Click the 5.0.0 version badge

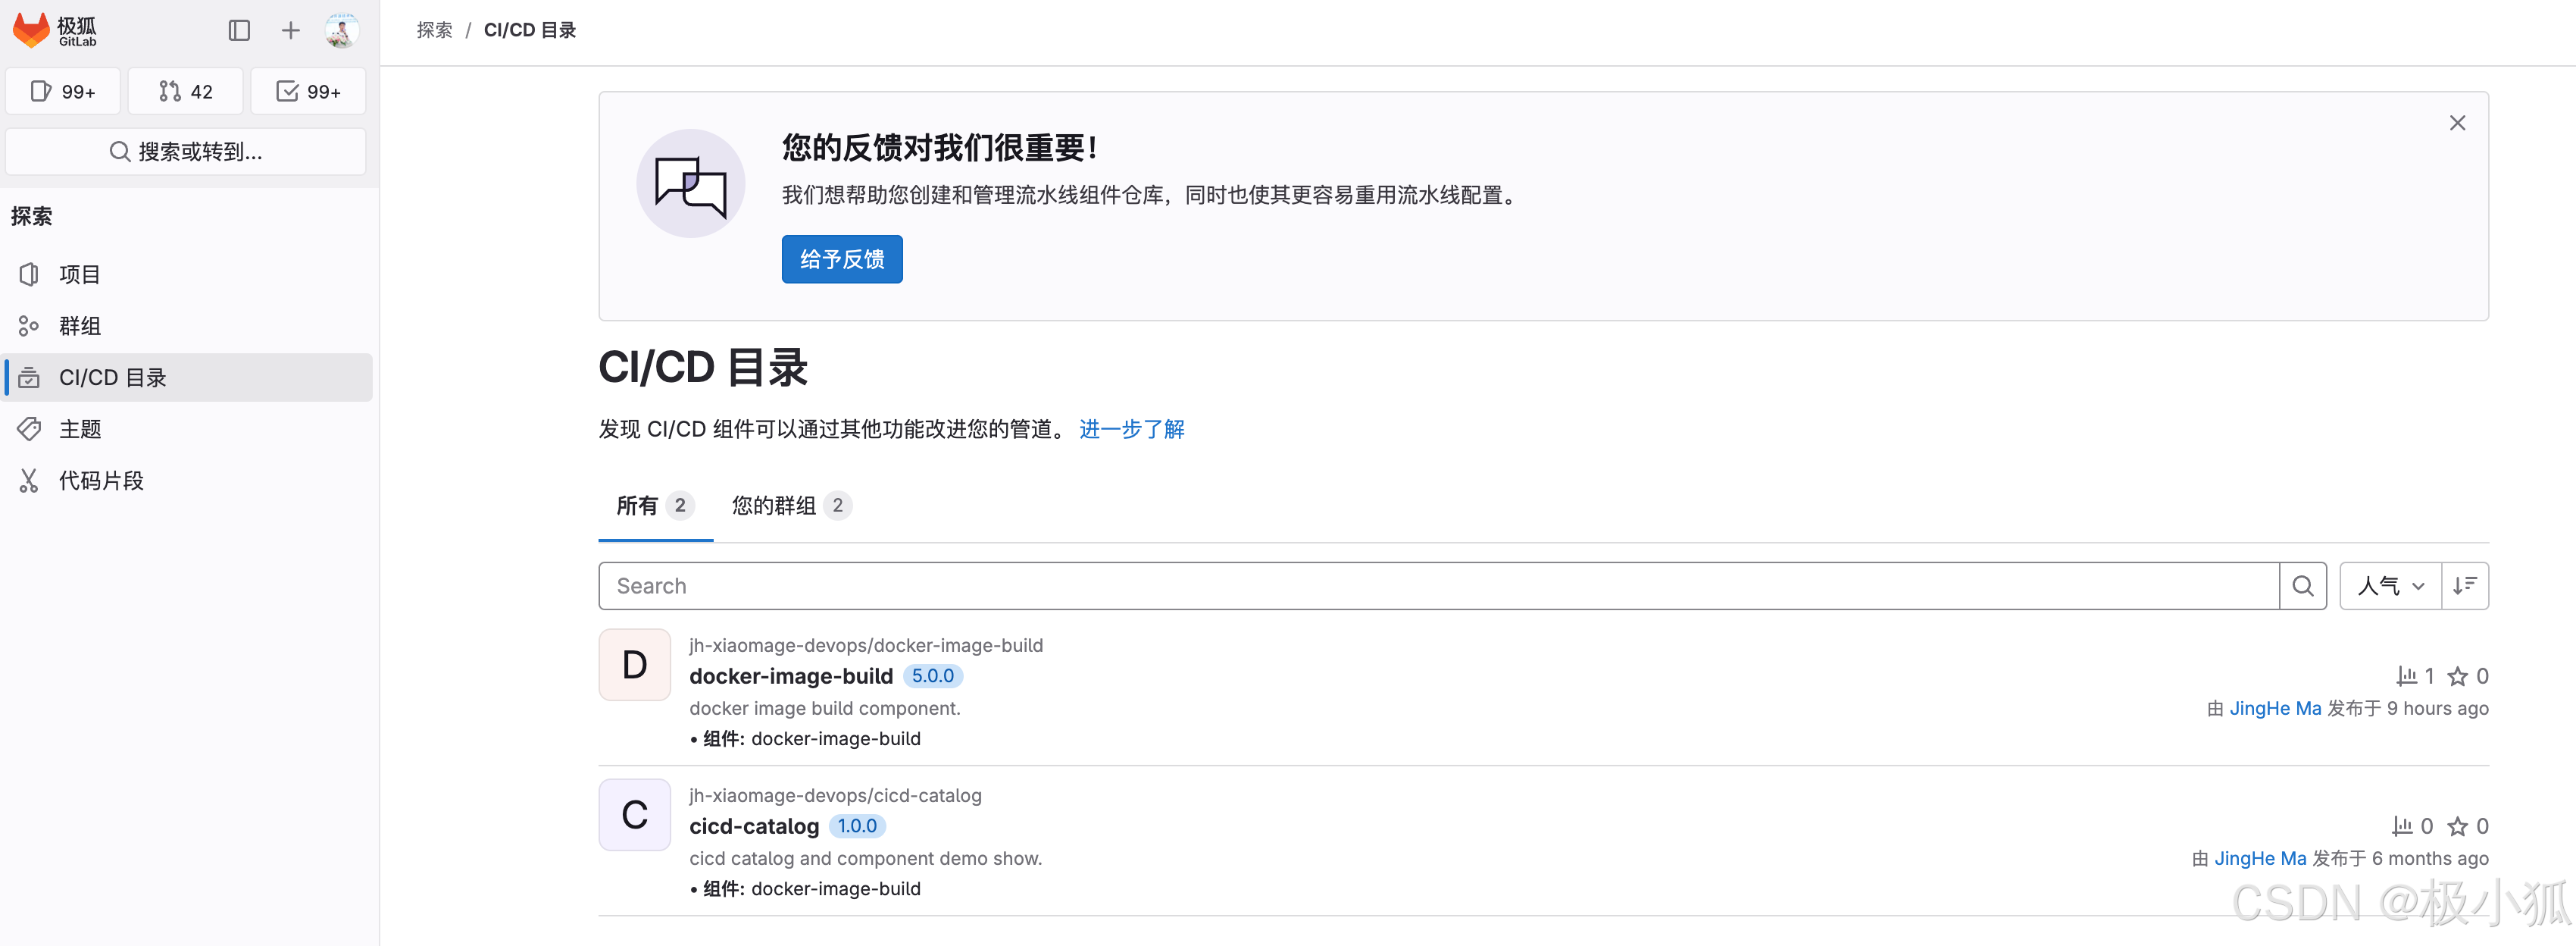coord(933,676)
